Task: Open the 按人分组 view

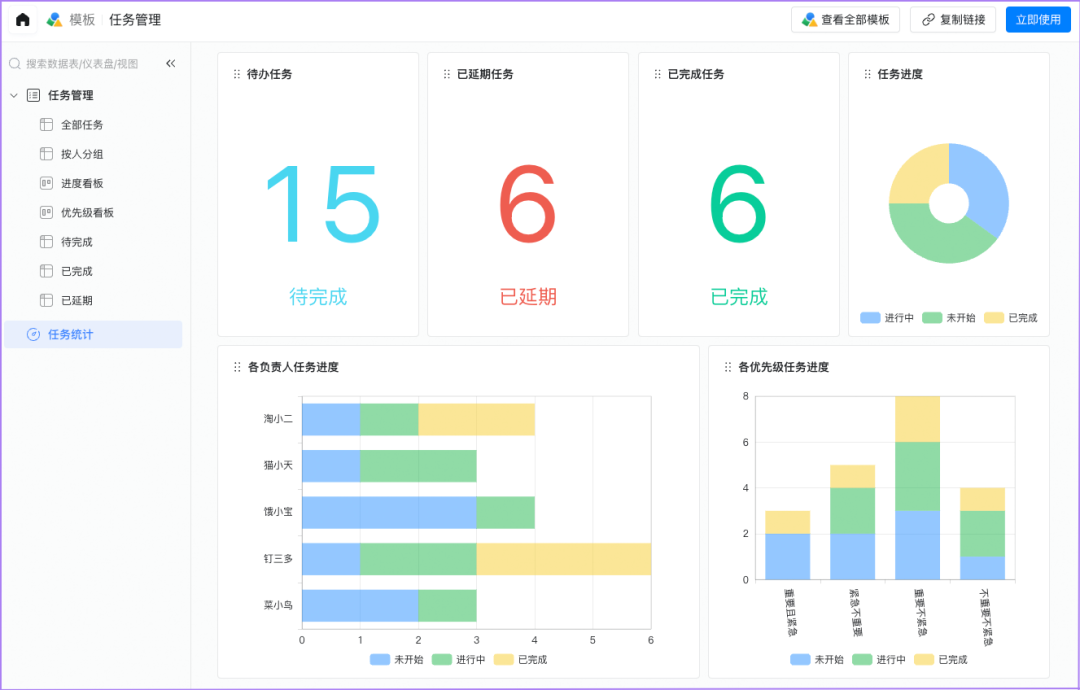Action: tap(82, 154)
